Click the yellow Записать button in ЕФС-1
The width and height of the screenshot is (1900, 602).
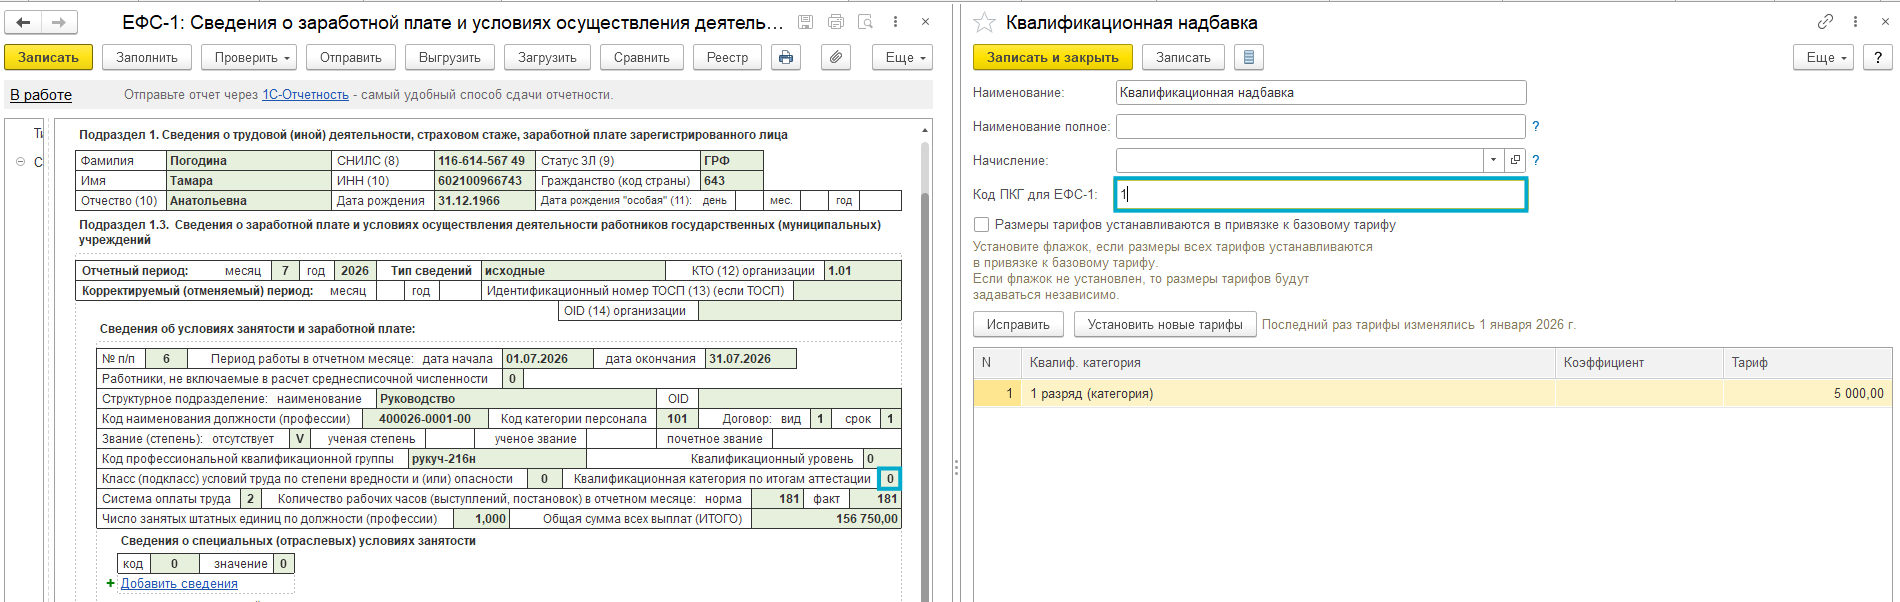[48, 57]
